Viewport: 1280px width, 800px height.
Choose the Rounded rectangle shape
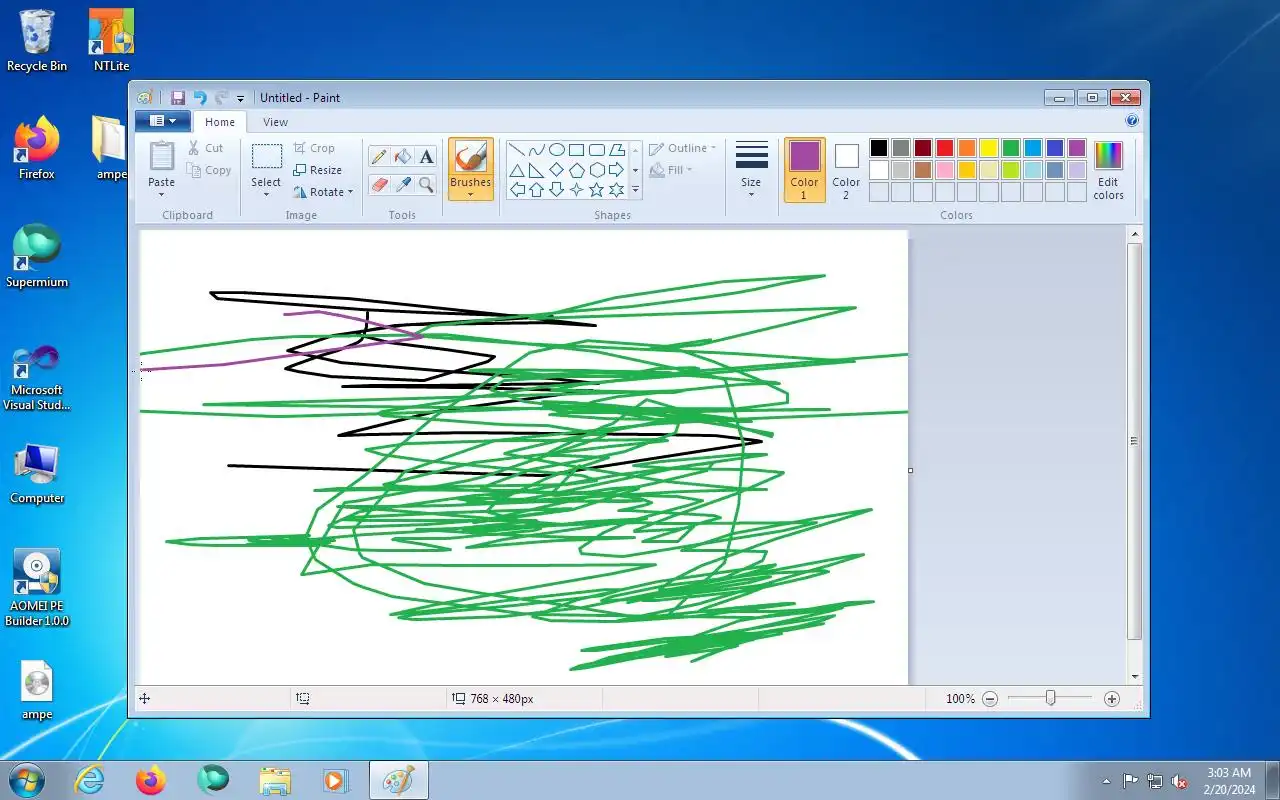(597, 150)
